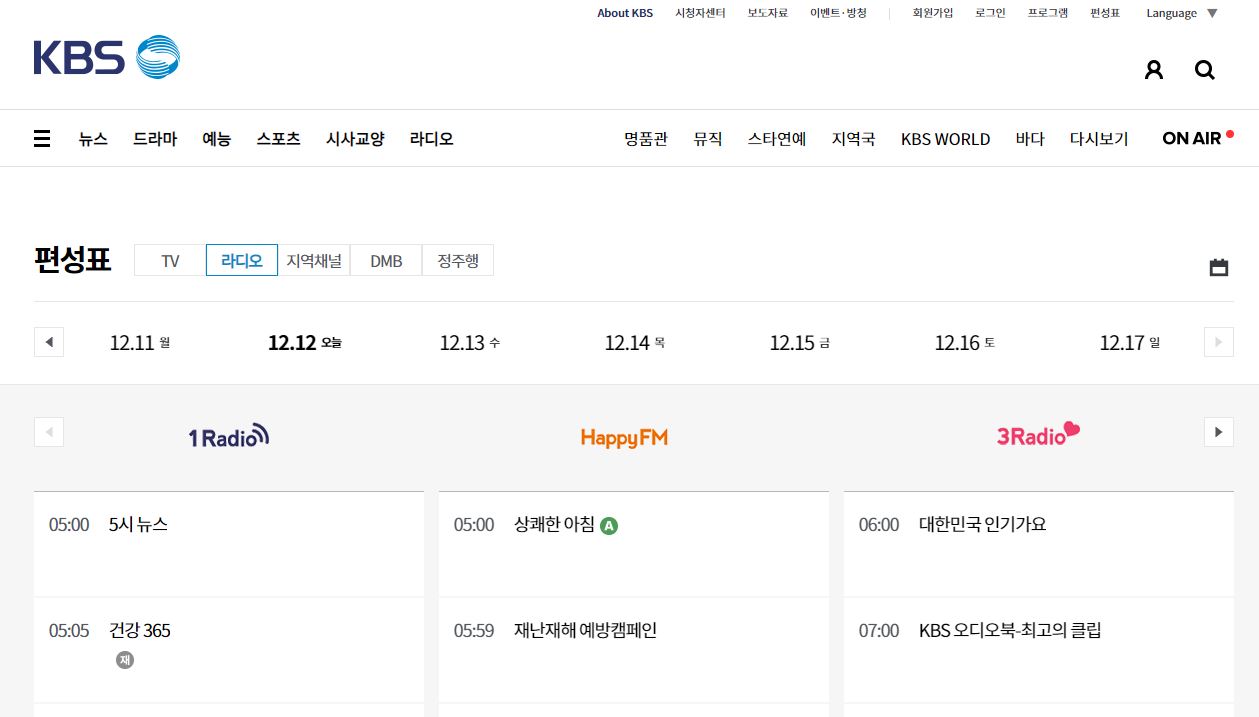Click the KBS logo

[x=107, y=57]
